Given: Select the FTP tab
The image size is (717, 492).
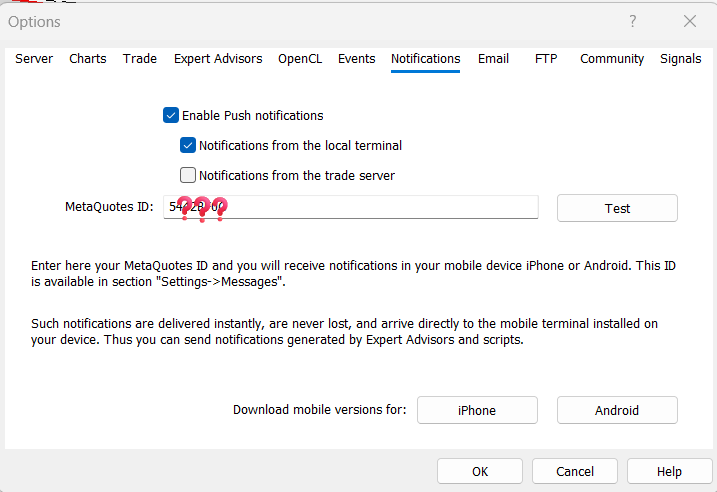Looking at the screenshot, I should [546, 59].
